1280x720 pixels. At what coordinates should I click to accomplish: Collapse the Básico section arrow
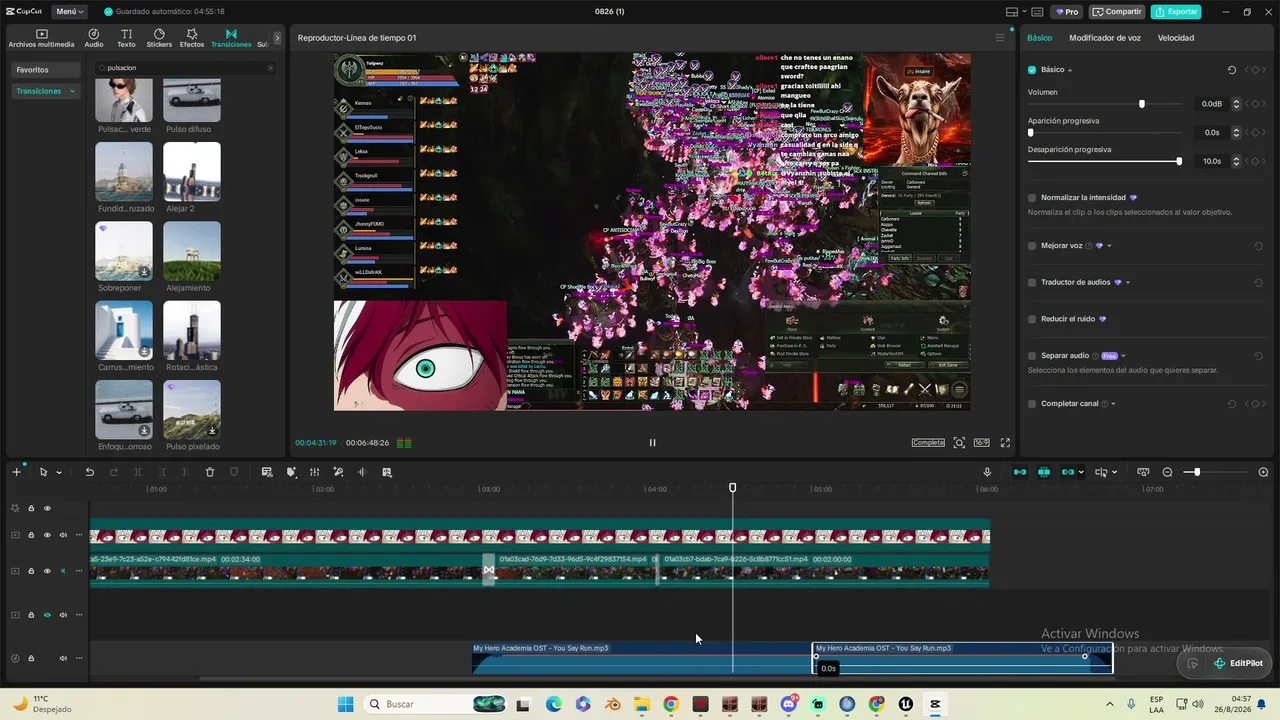click(x=1070, y=70)
